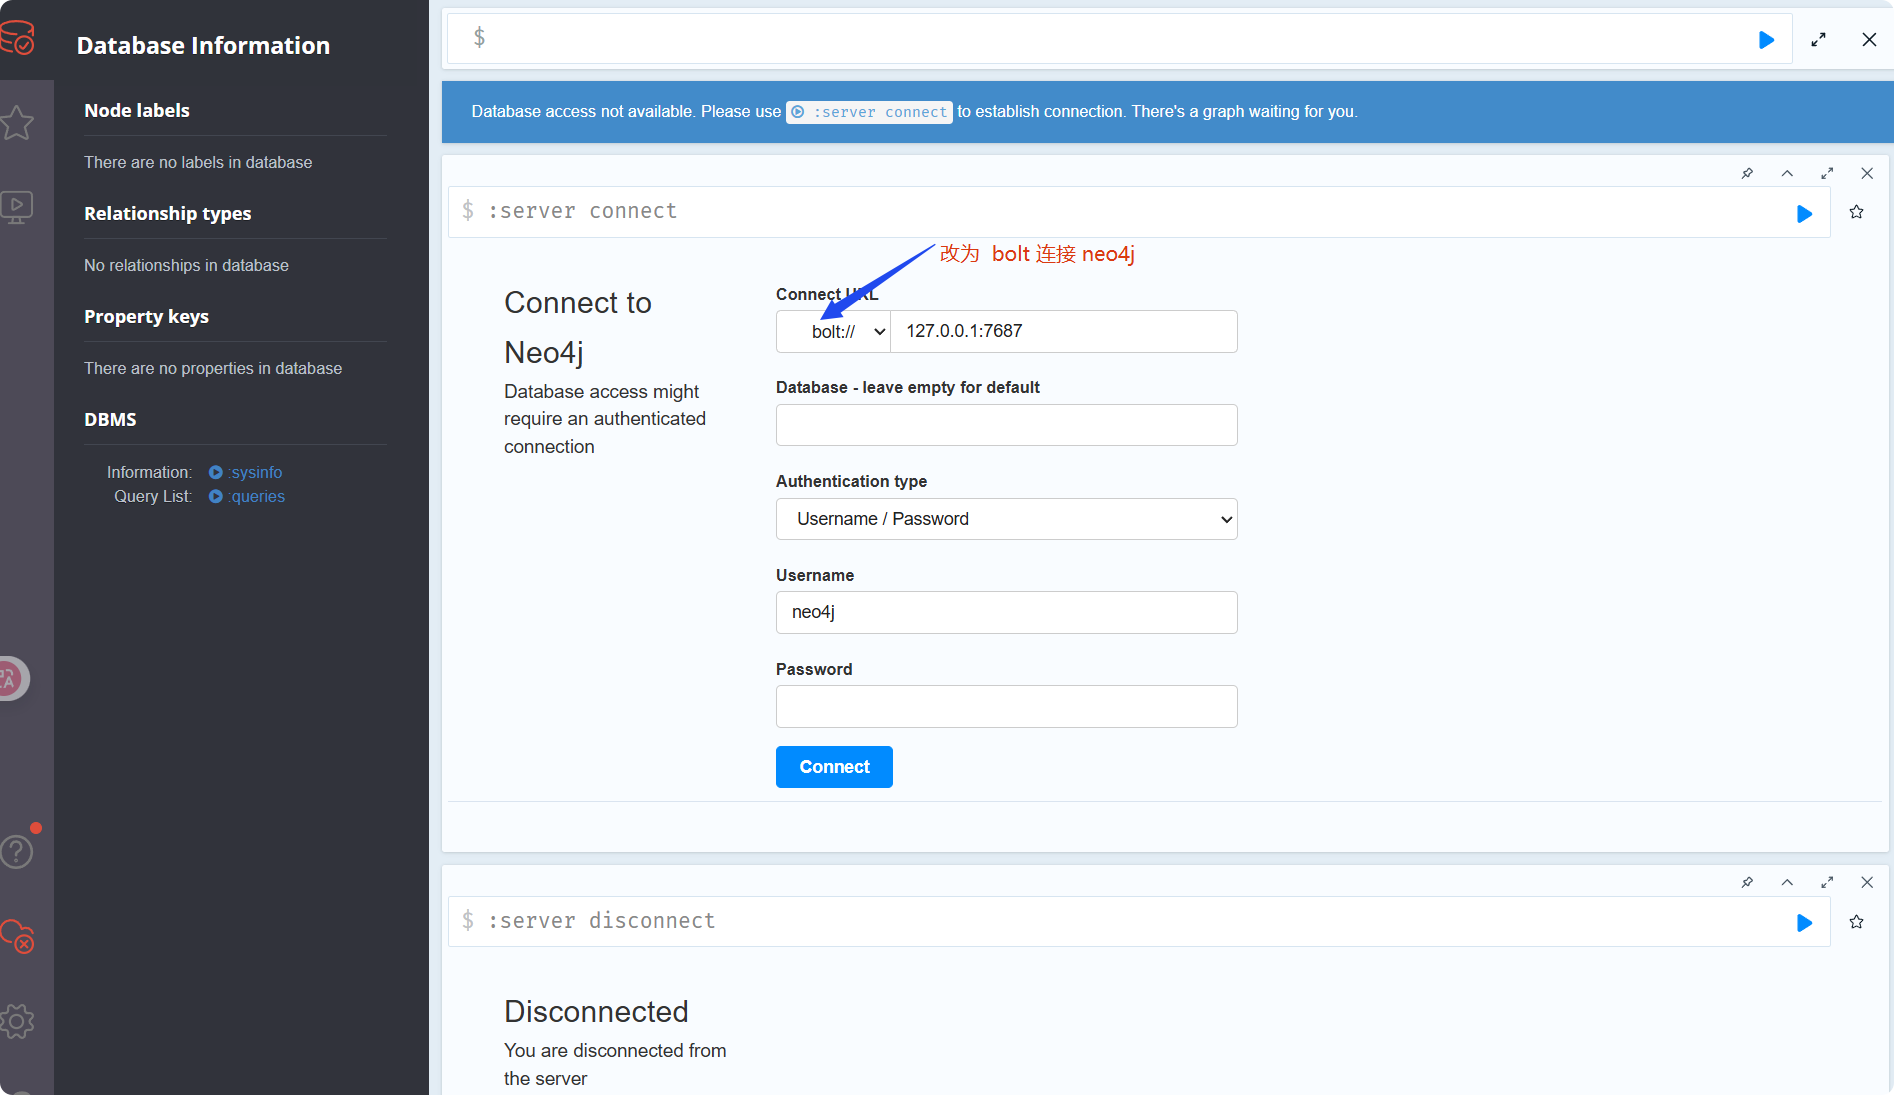
Task: Click the DBMS heading
Action: coord(110,419)
